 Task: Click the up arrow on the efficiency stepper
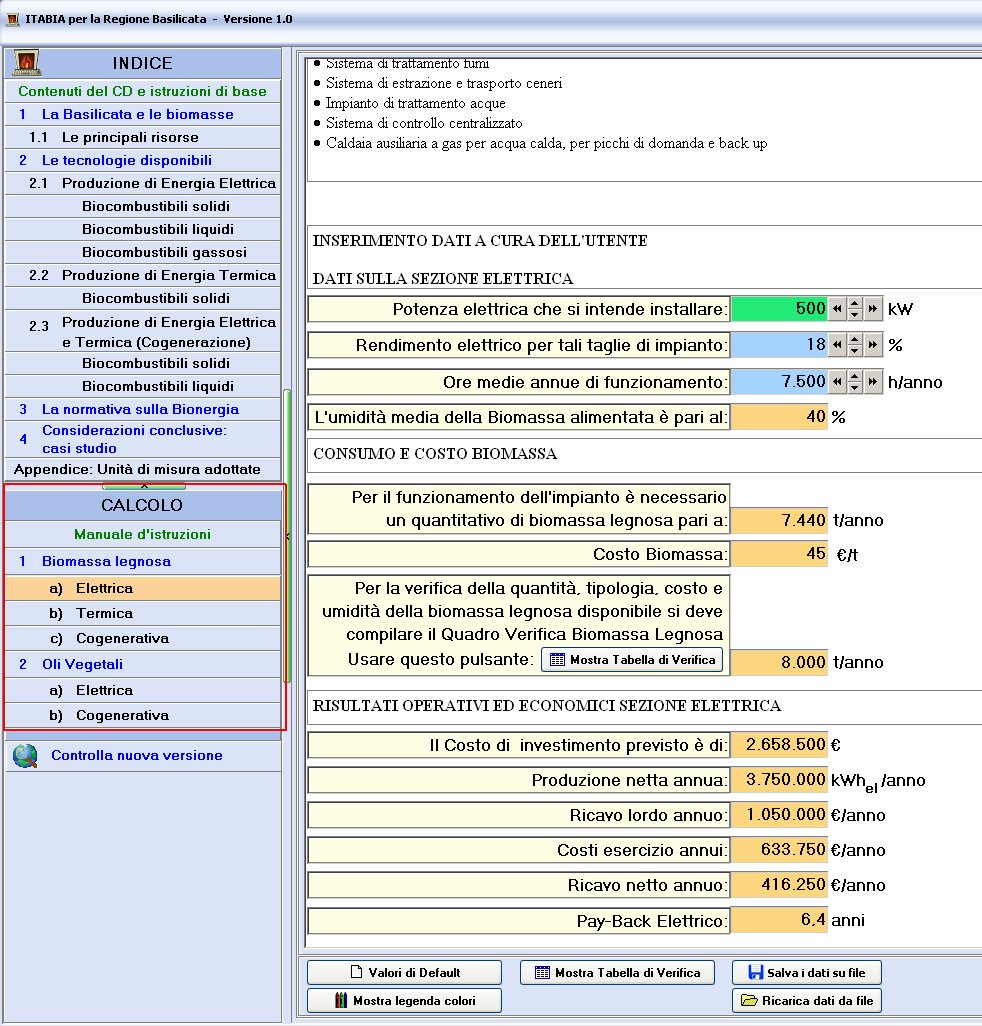tap(854, 340)
